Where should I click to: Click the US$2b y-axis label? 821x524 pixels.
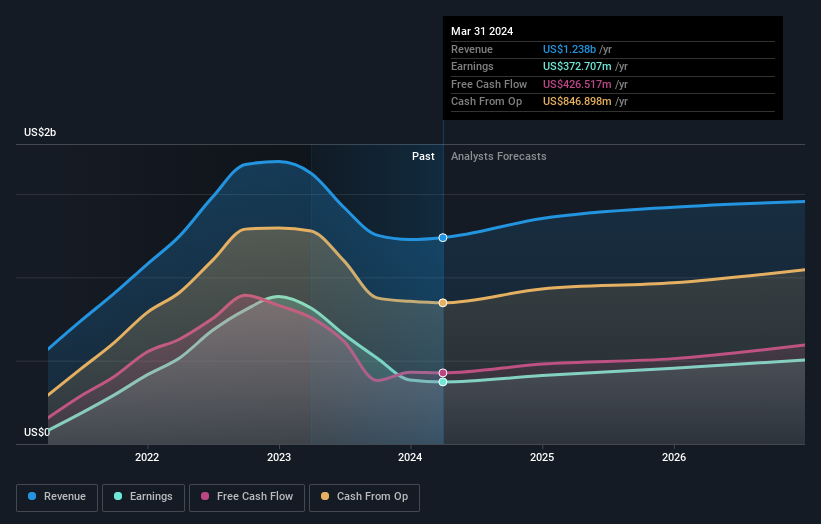pos(40,132)
